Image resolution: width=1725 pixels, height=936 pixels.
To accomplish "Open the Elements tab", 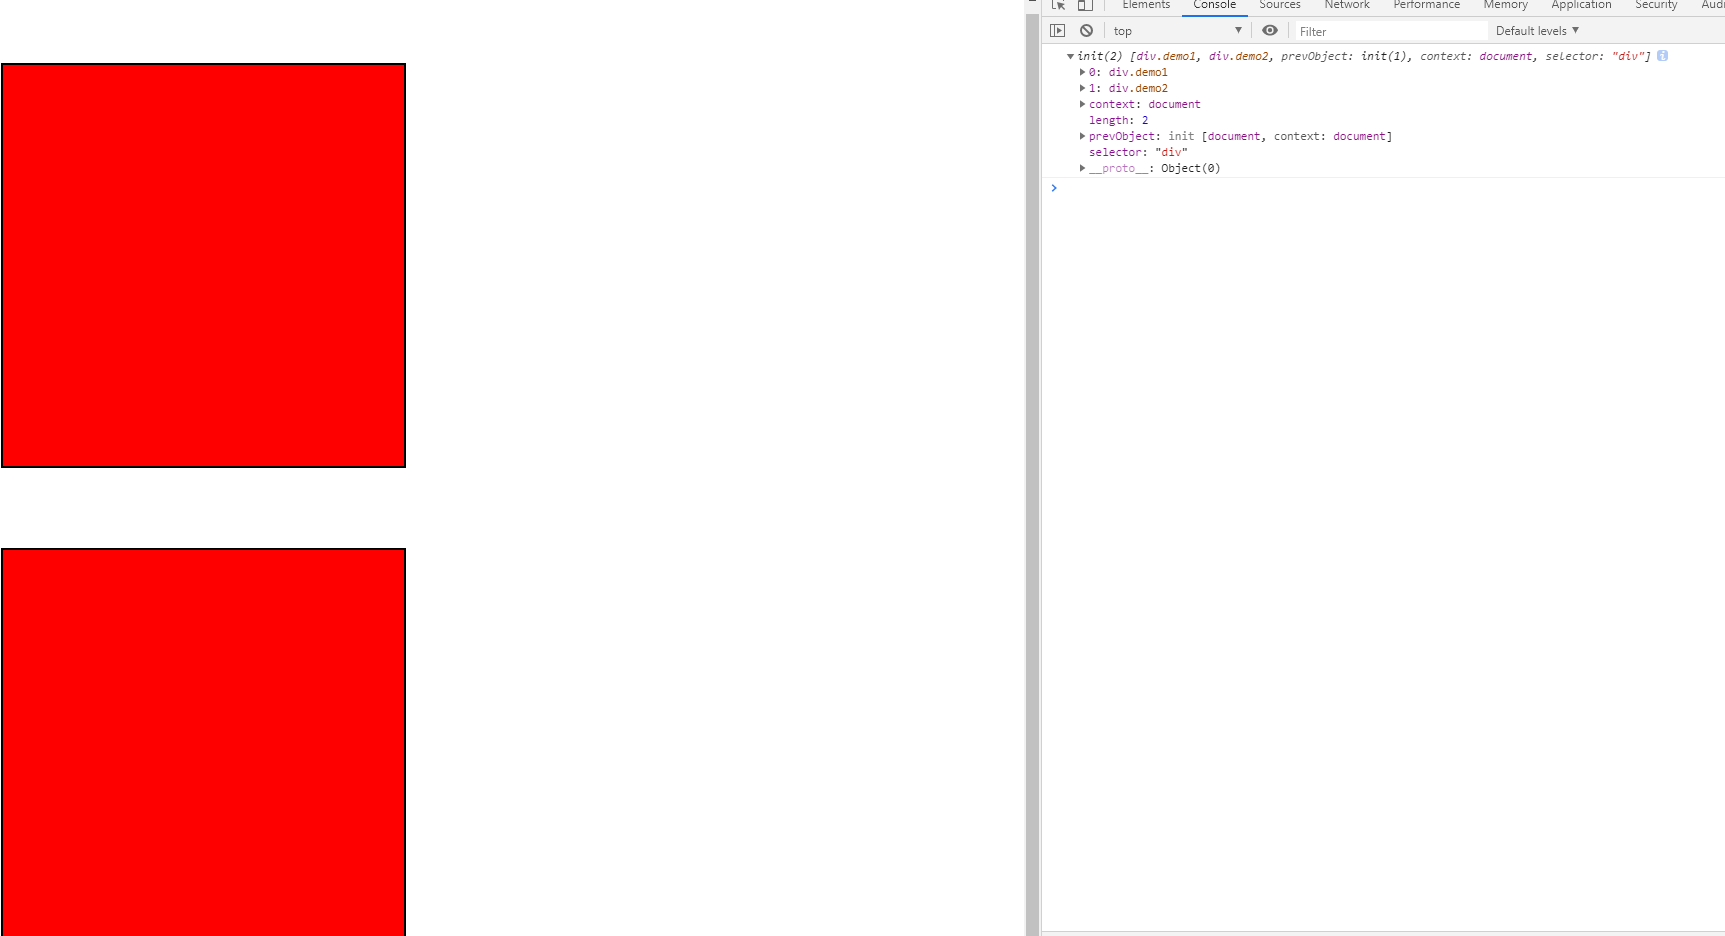I will [x=1146, y=6].
